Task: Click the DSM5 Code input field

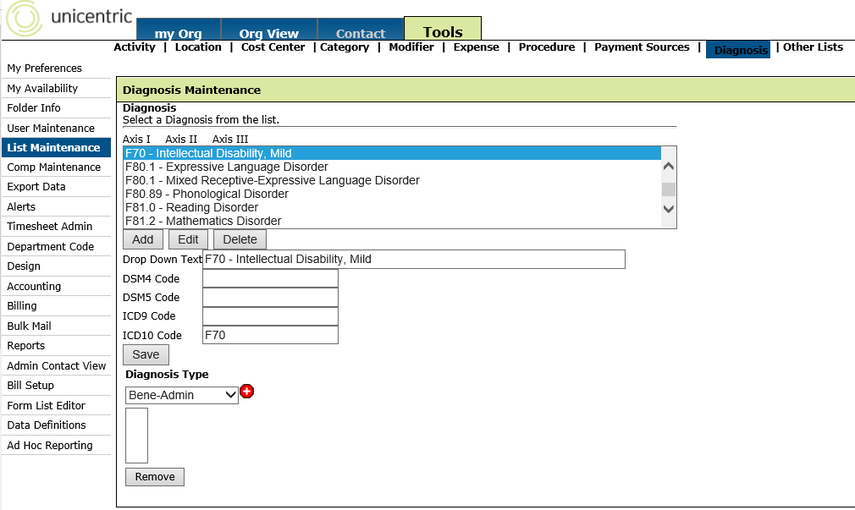Action: click(x=270, y=297)
